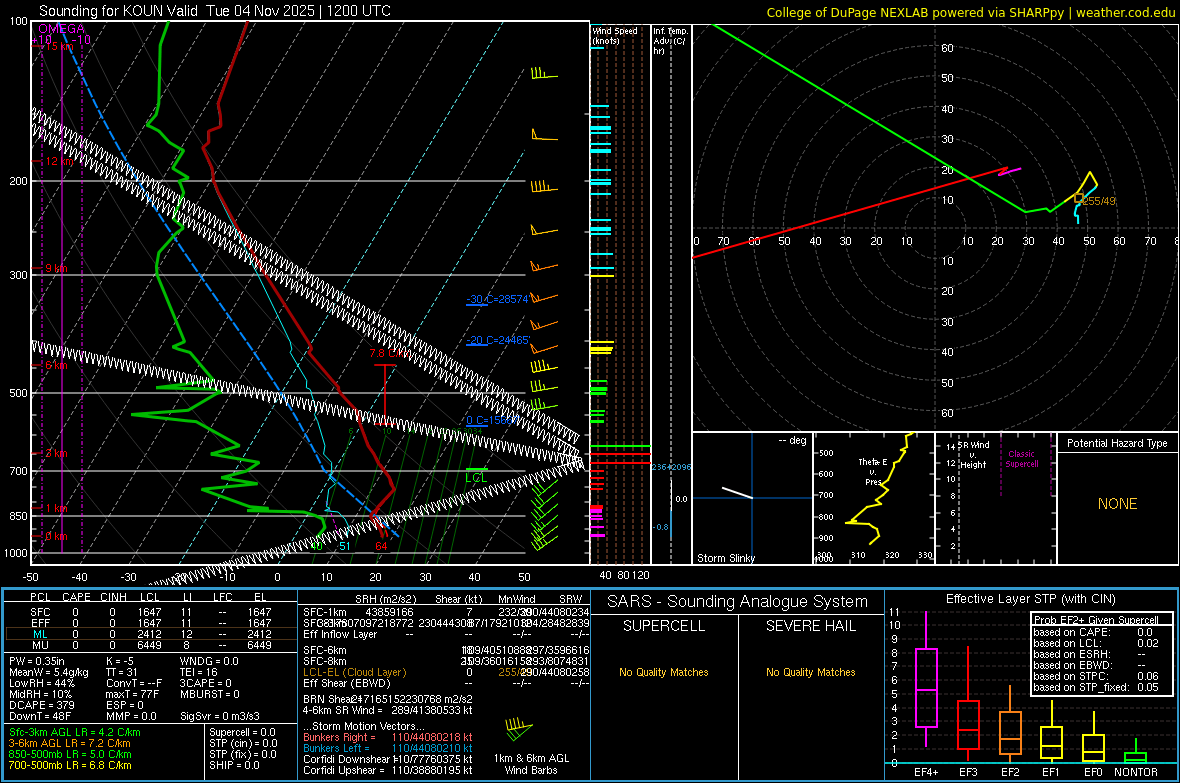Click the Inf. Temp. Adv. panel header
The height and width of the screenshot is (783, 1180).
669,41
